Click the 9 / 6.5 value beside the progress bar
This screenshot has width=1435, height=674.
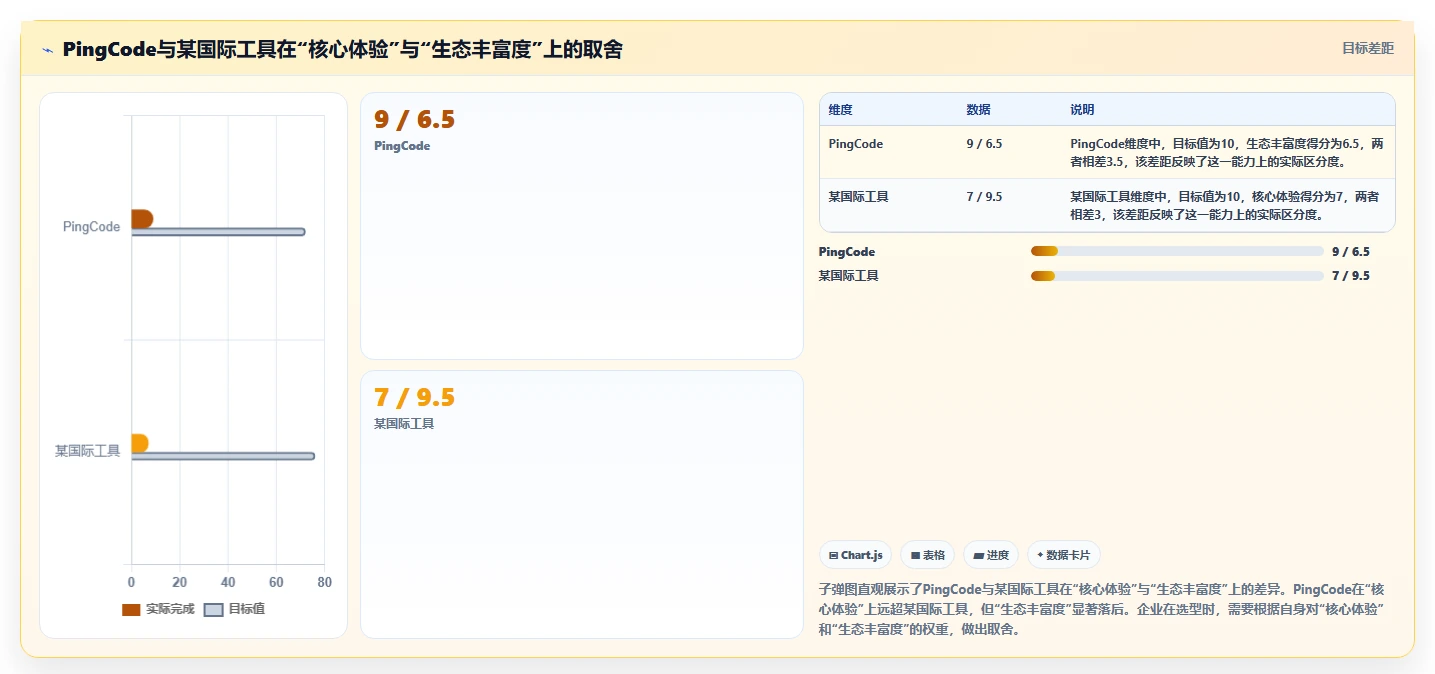coord(1351,252)
